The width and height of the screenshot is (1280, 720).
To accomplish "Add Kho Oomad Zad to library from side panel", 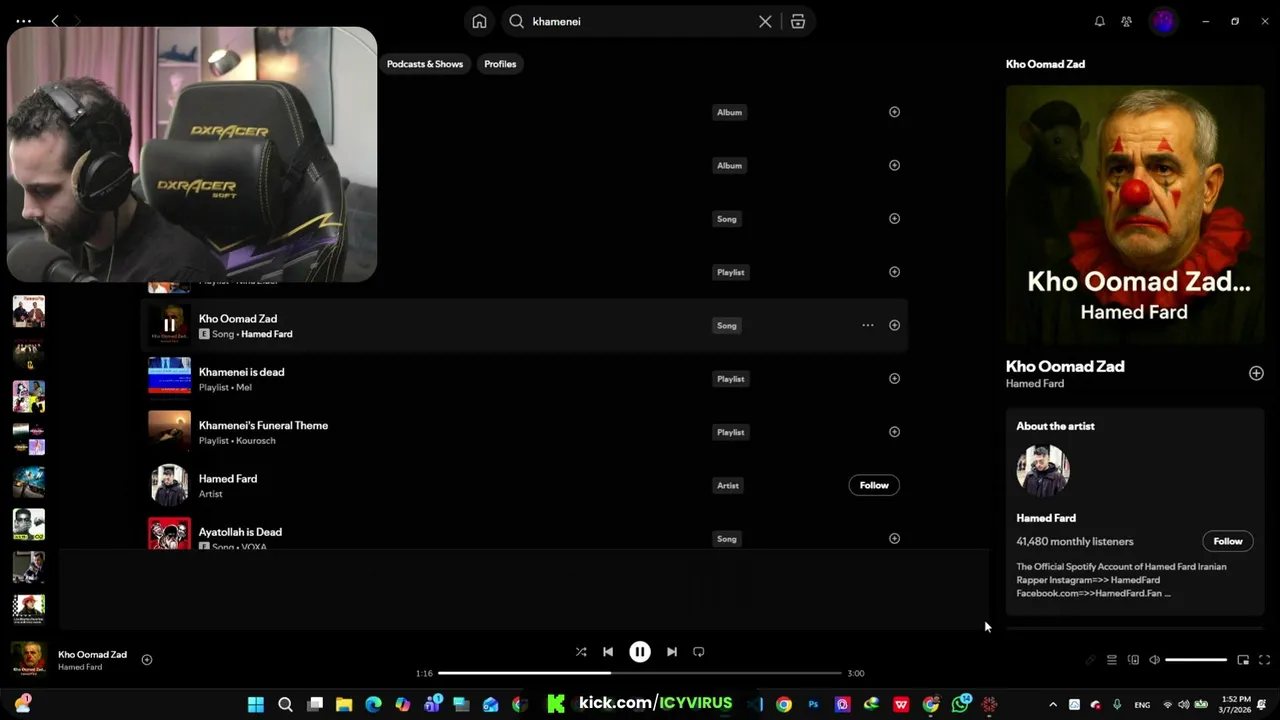I will pyautogui.click(x=1256, y=373).
